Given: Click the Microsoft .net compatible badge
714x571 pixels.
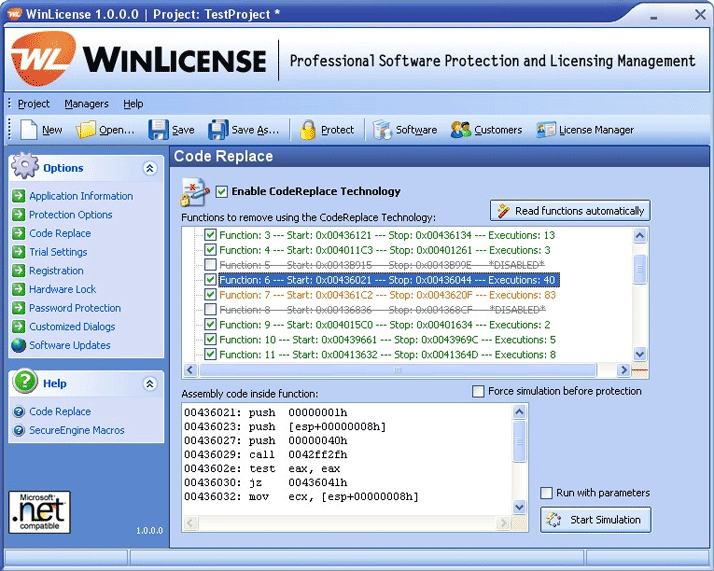Looking at the screenshot, I should pyautogui.click(x=40, y=512).
